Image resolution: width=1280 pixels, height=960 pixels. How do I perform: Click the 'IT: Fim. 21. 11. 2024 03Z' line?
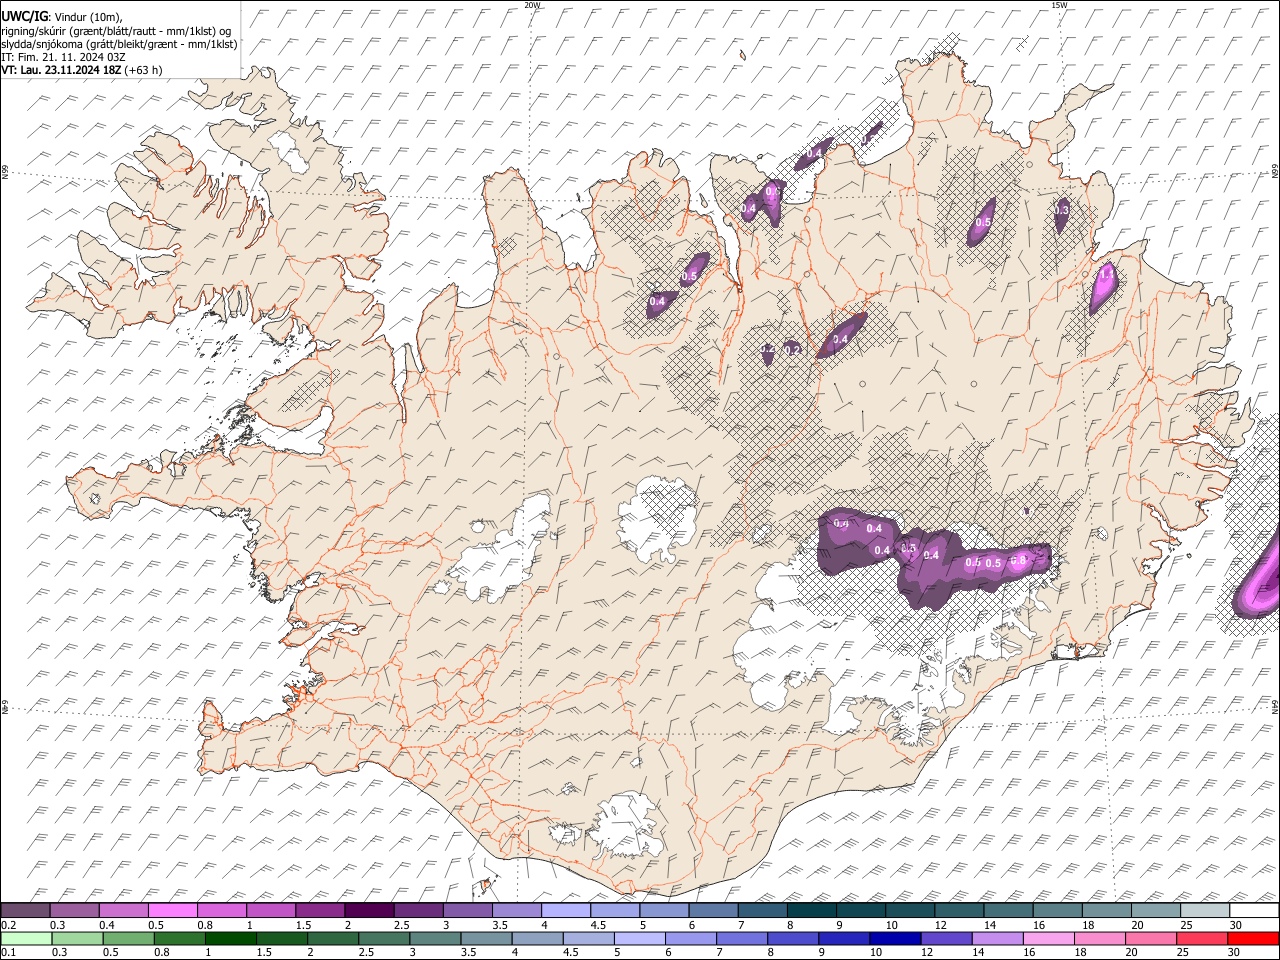63,57
